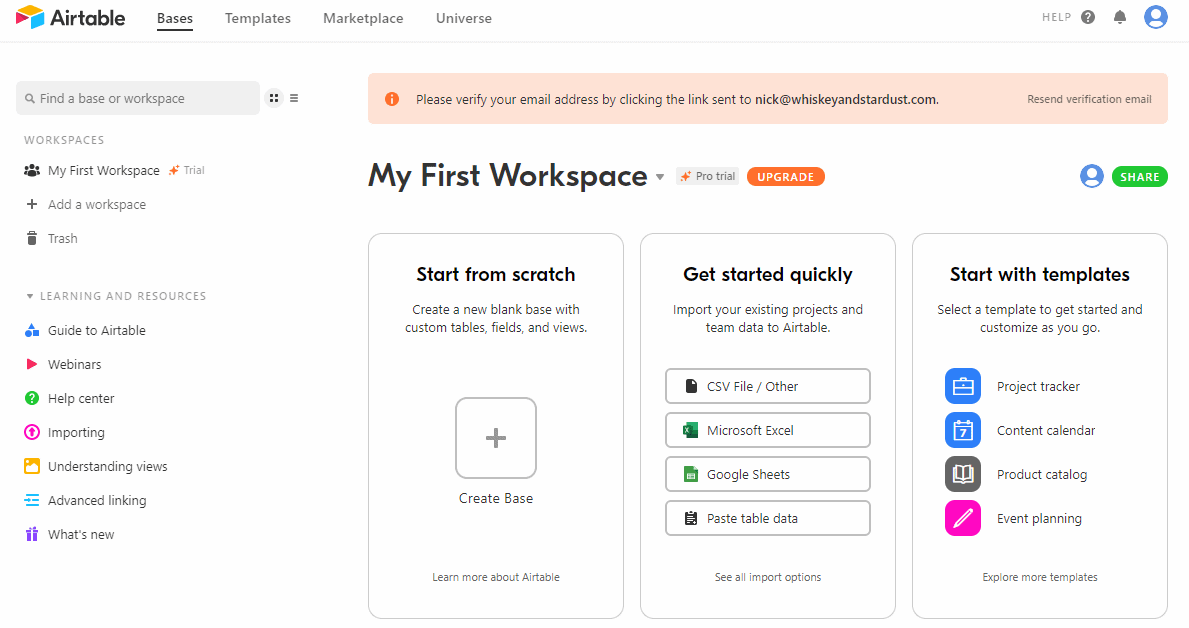Open Webinars link
This screenshot has height=628, width=1189.
click(x=74, y=364)
